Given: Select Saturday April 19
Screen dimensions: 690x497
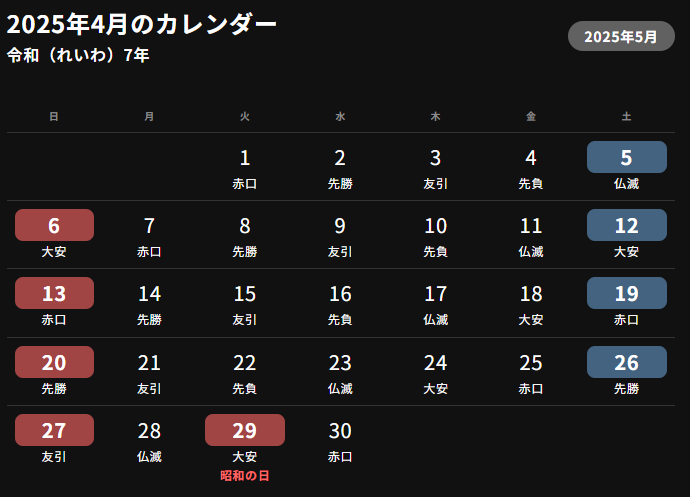Looking at the screenshot, I should click(x=627, y=293).
